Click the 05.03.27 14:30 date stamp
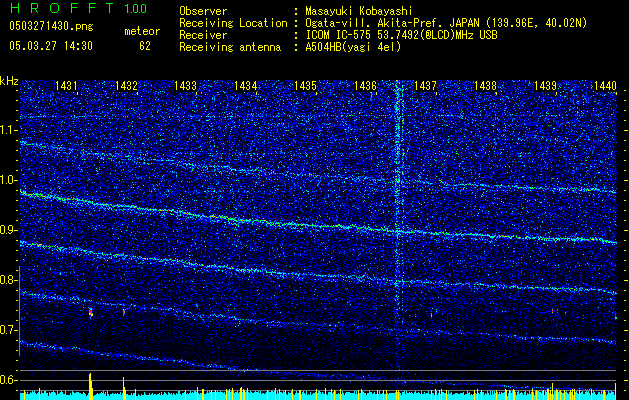Screen dimensions: 629x400 point(50,46)
